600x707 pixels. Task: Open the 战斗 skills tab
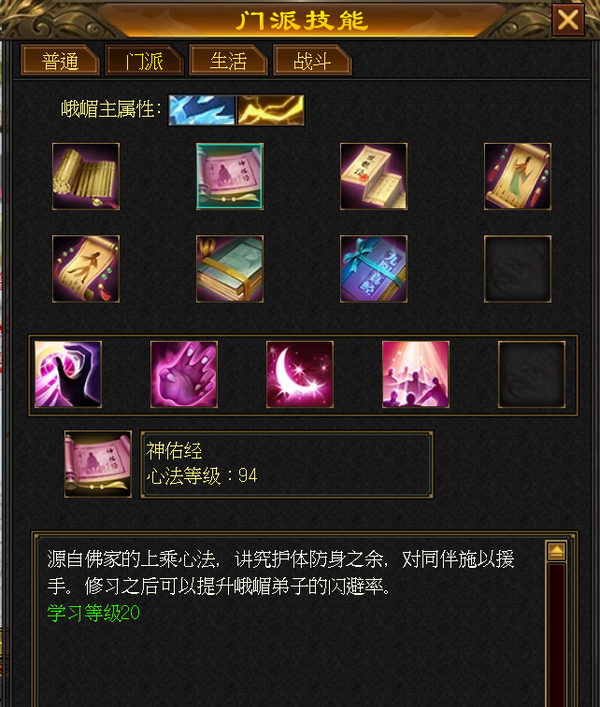tap(312, 60)
